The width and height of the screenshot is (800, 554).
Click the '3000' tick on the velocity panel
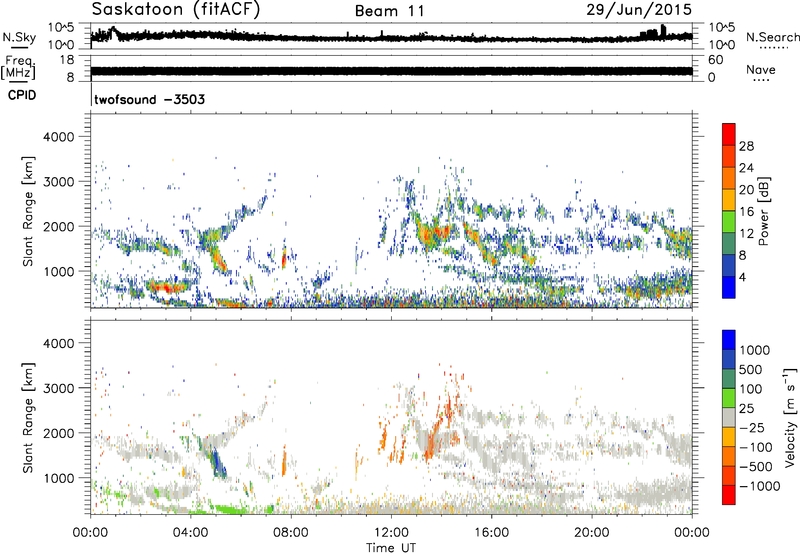coord(58,388)
